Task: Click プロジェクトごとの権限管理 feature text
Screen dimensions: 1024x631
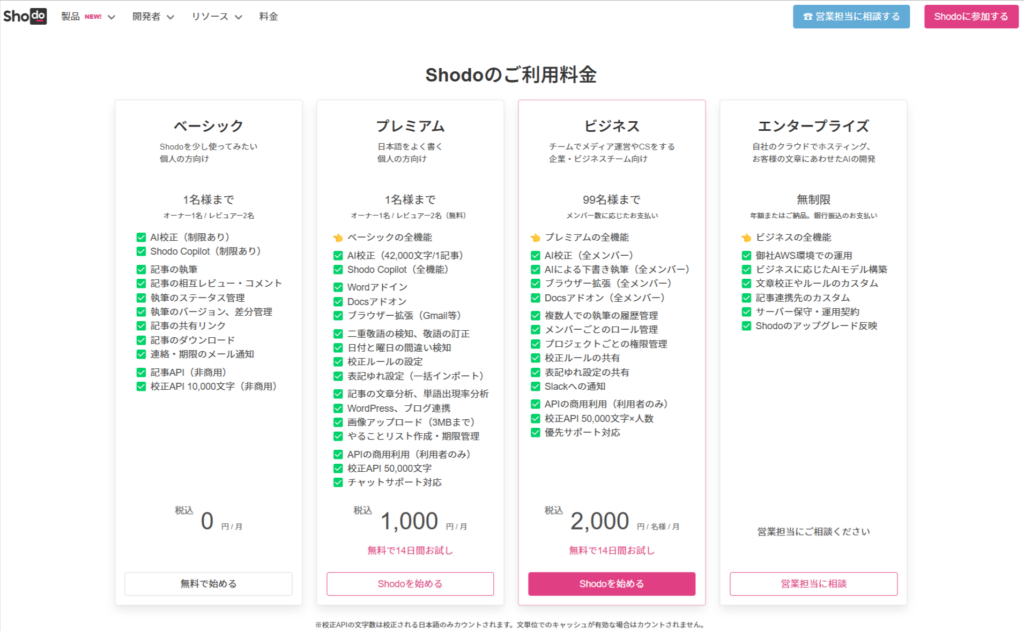Action: coord(606,344)
